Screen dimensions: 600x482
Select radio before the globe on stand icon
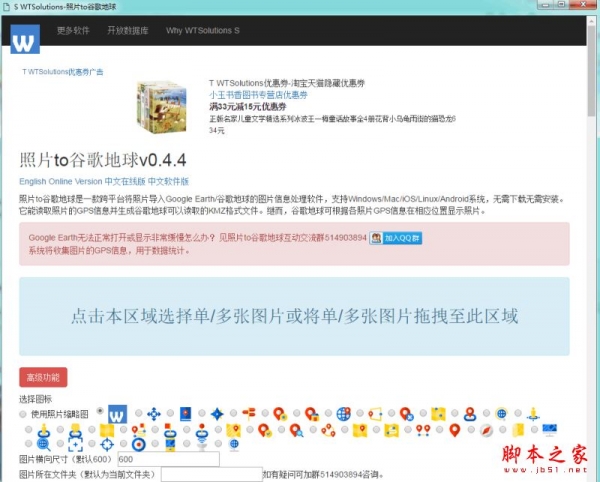pyautogui.click(x=218, y=444)
